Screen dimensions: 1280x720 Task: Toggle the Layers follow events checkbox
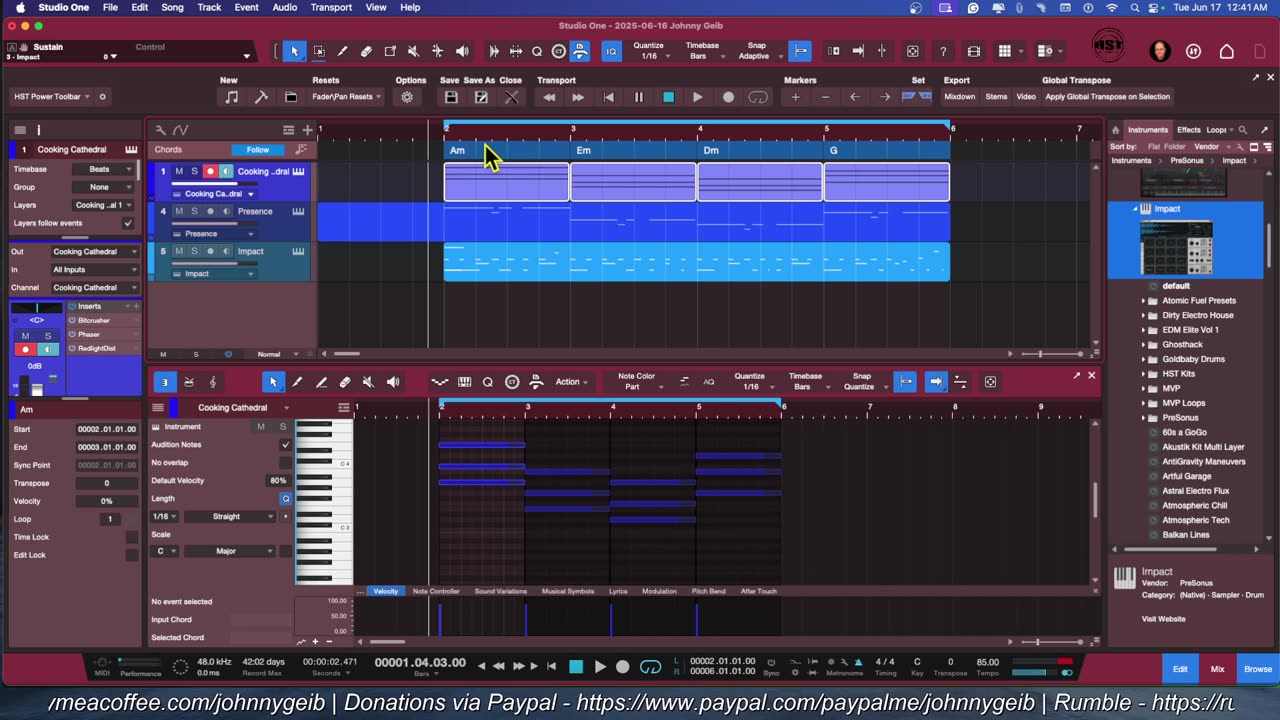128,223
